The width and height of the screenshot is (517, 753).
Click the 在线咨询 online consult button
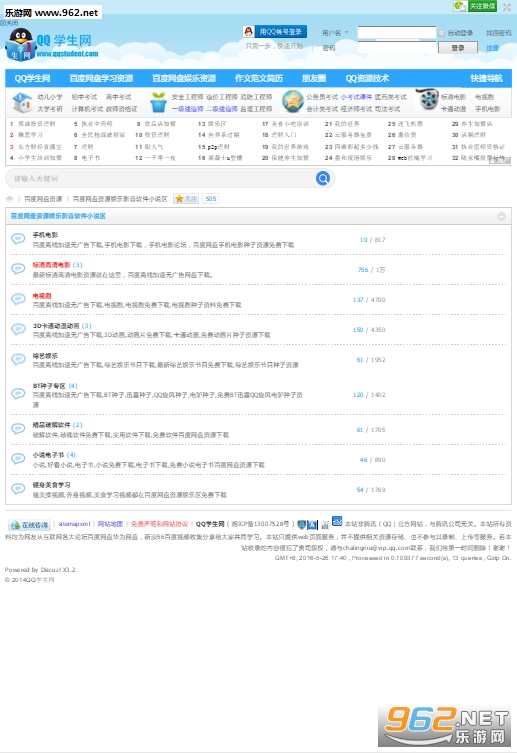(x=29, y=525)
